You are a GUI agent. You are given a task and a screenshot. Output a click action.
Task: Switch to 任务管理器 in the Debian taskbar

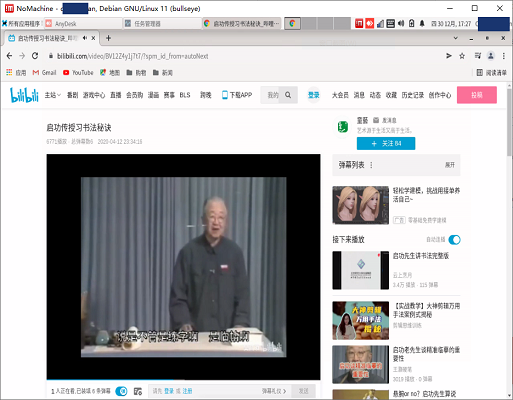[162, 24]
